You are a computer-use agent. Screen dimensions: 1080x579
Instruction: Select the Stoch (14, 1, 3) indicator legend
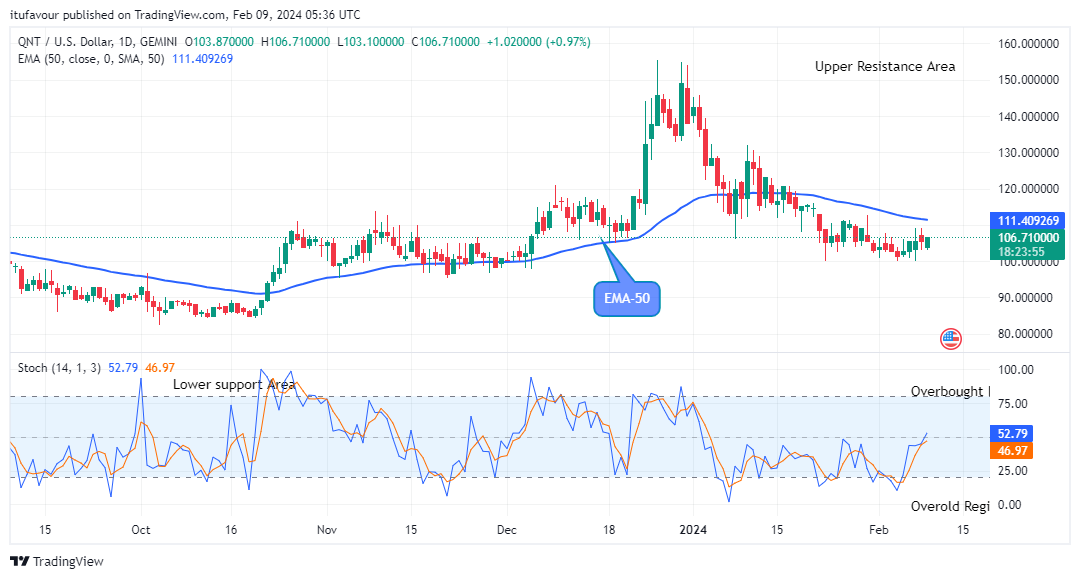[59, 368]
